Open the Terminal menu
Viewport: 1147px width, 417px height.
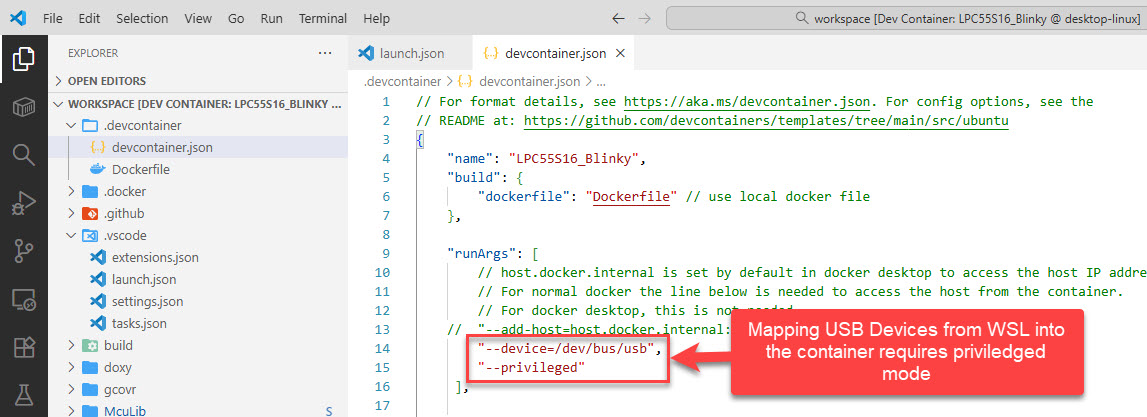point(322,18)
